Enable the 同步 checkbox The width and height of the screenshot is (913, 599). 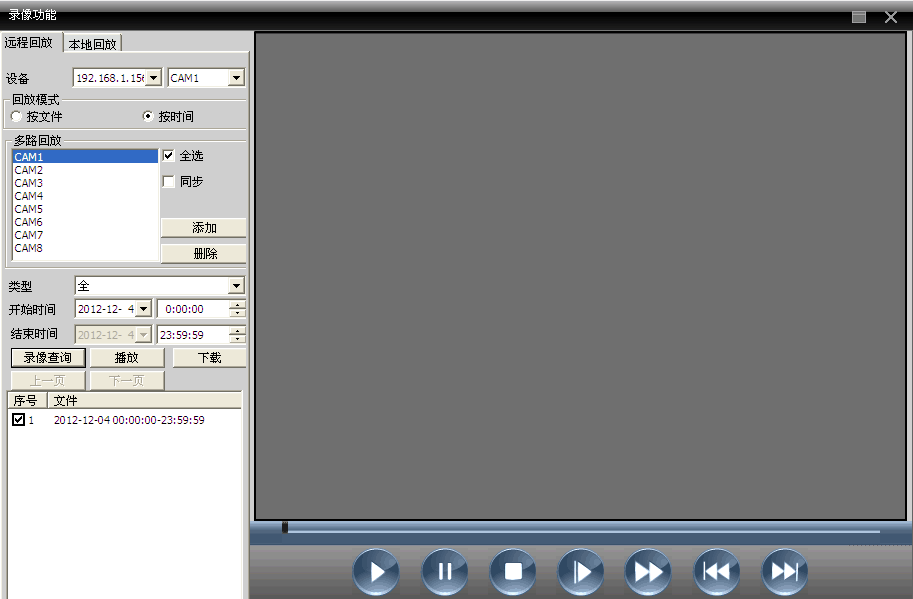pos(168,182)
